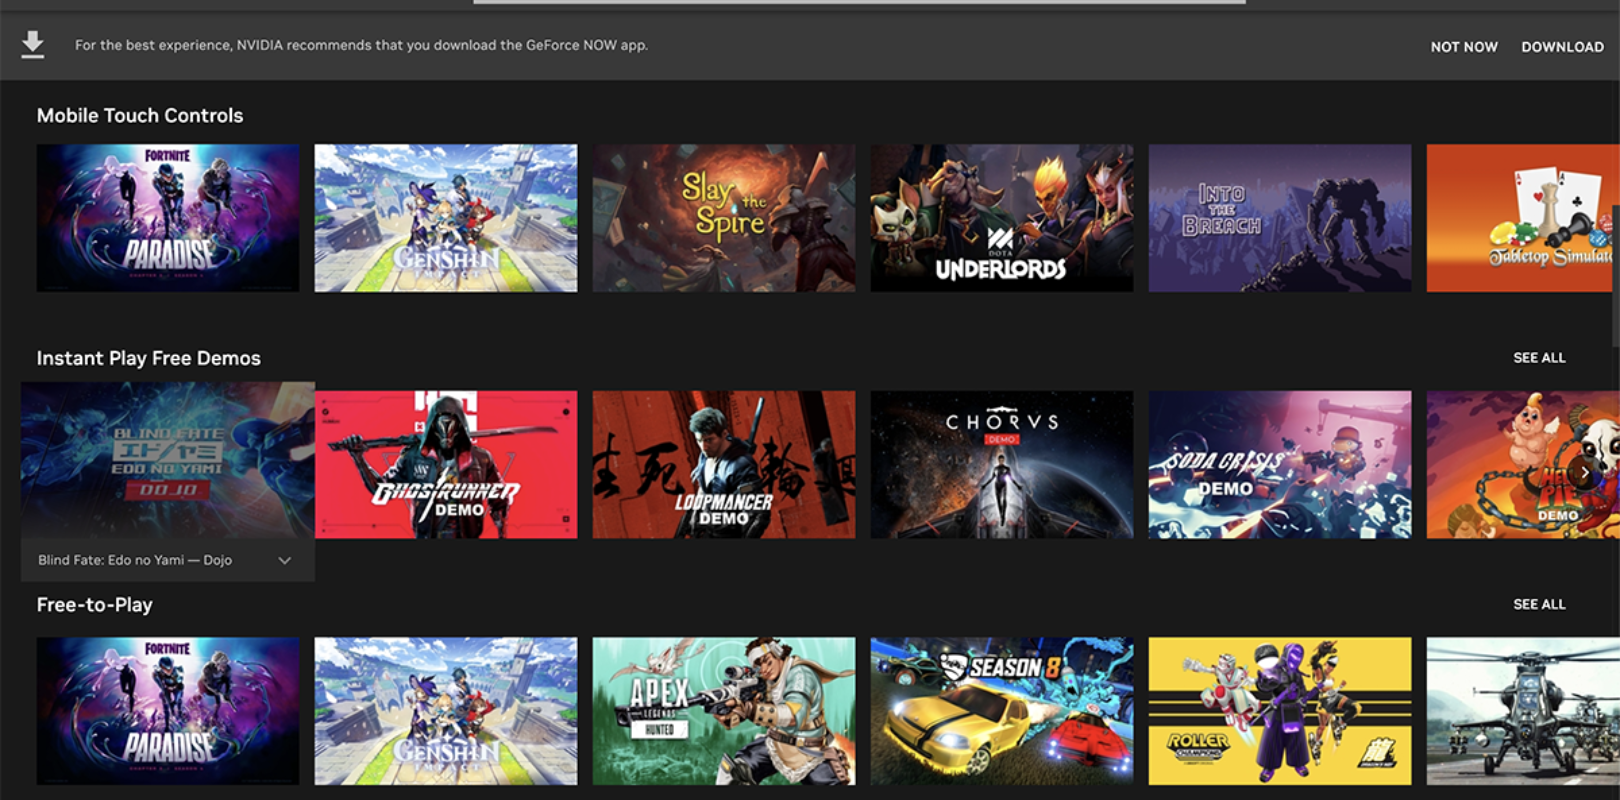1620x800 pixels.
Task: Open Apex Legends Hunted tile
Action: 724,711
